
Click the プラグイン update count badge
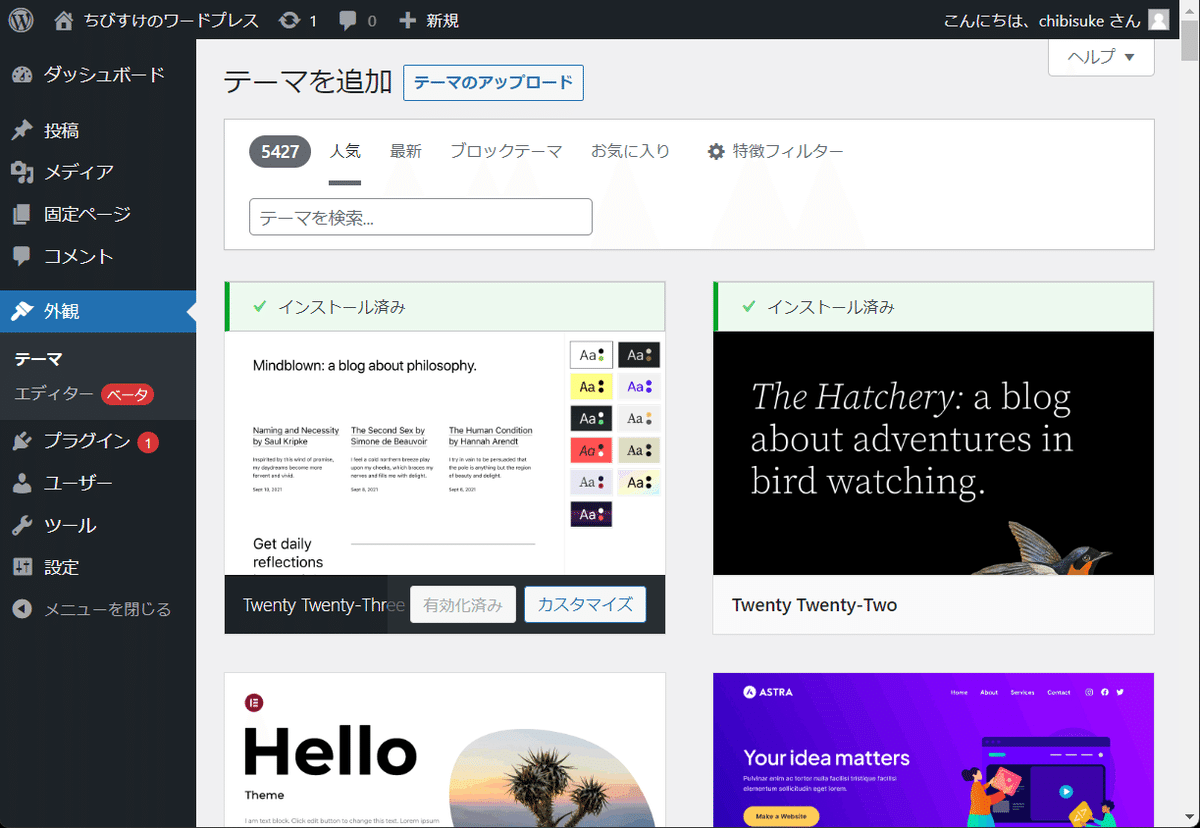pos(148,442)
